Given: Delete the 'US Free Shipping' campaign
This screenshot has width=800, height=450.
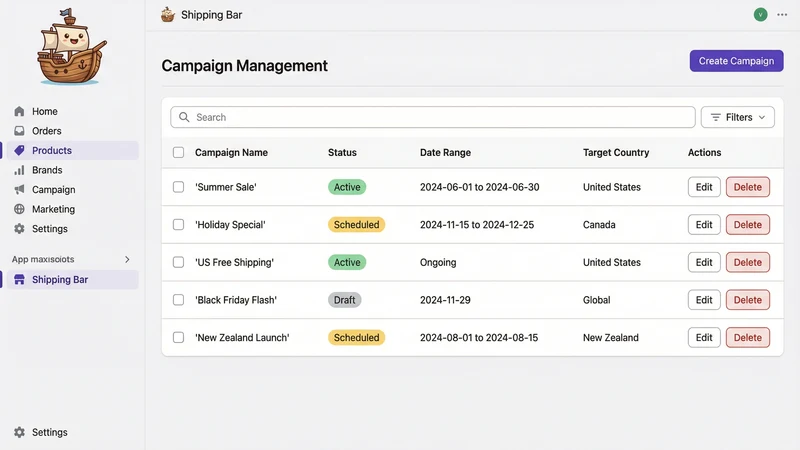Looking at the screenshot, I should [747, 262].
